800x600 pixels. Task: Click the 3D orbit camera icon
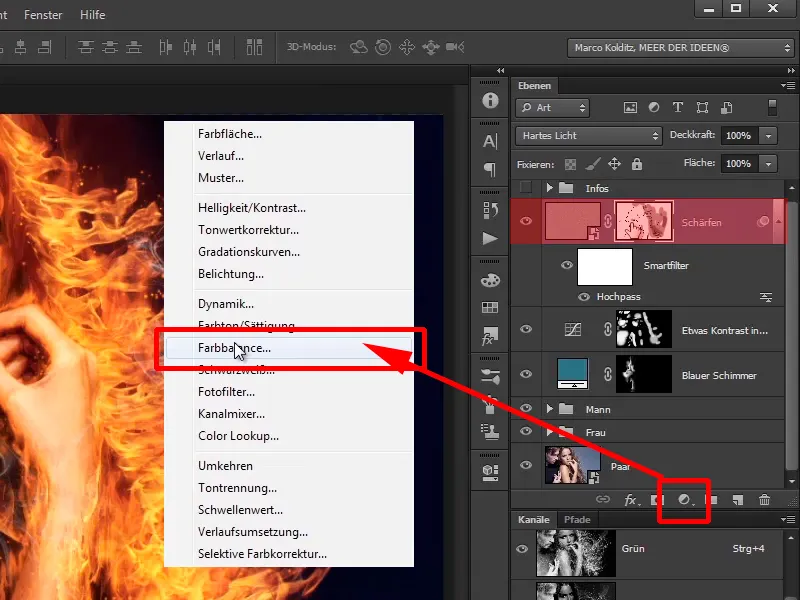[x=359, y=47]
